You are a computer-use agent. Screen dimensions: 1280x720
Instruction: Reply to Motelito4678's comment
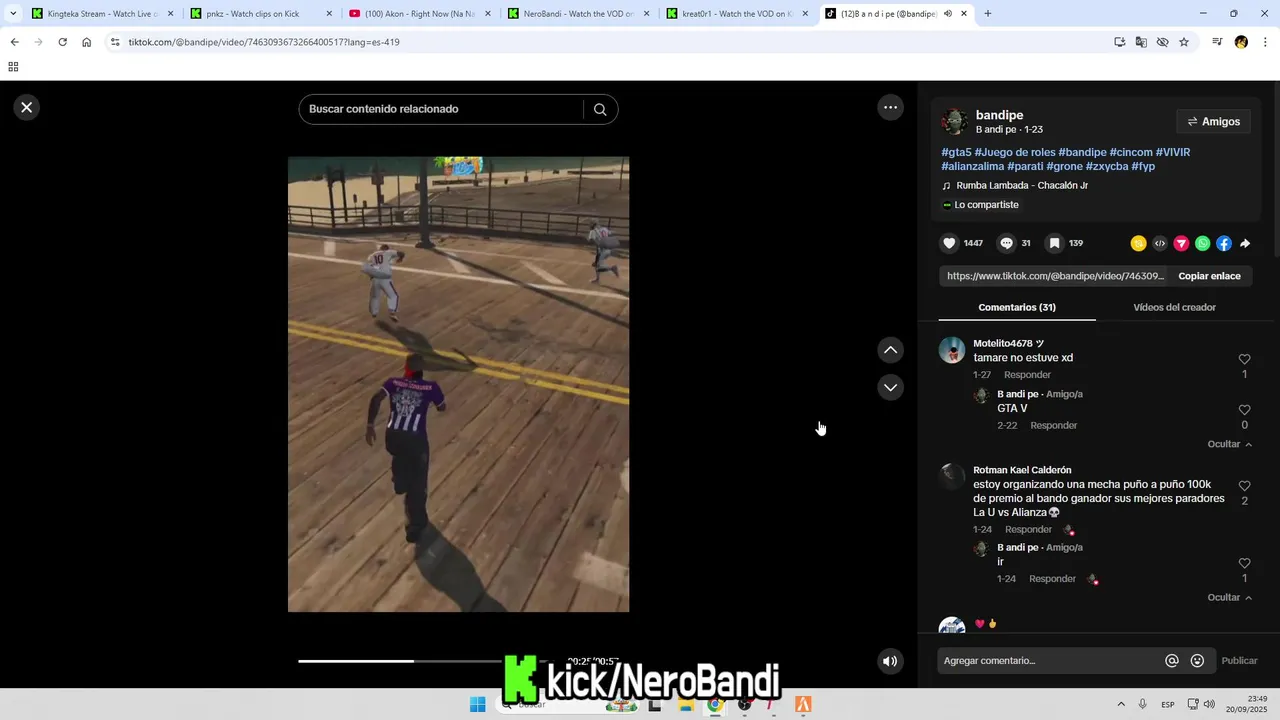[1027, 375]
